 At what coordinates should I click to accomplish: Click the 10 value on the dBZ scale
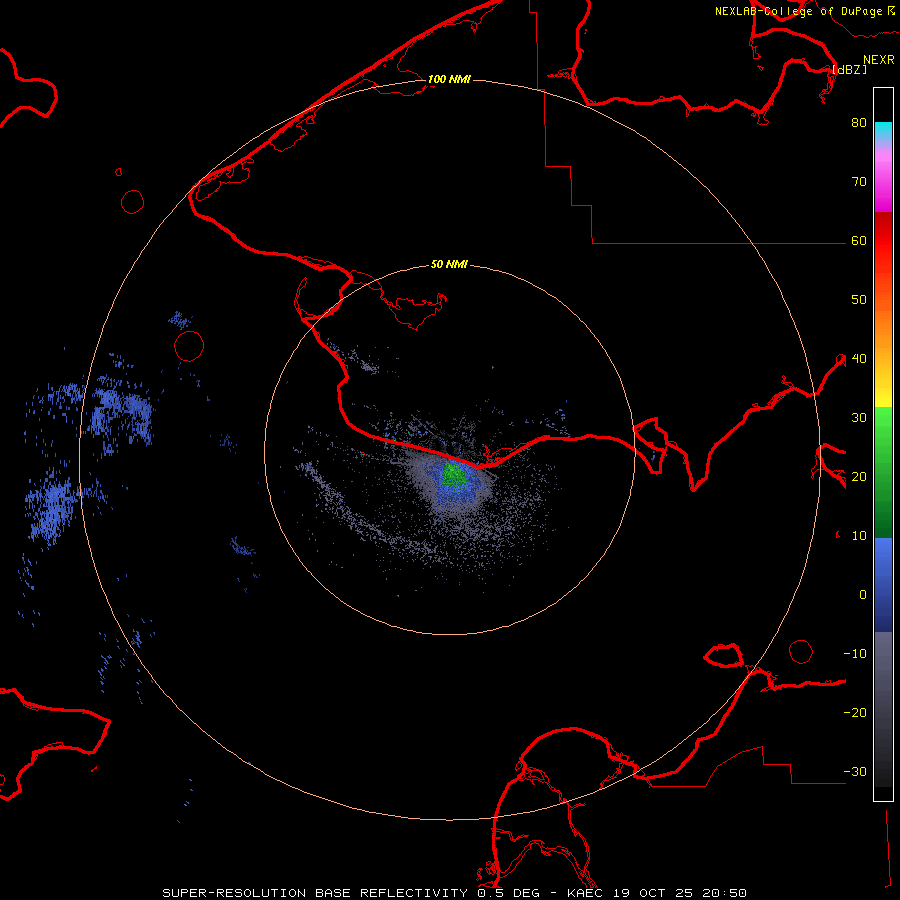click(859, 536)
